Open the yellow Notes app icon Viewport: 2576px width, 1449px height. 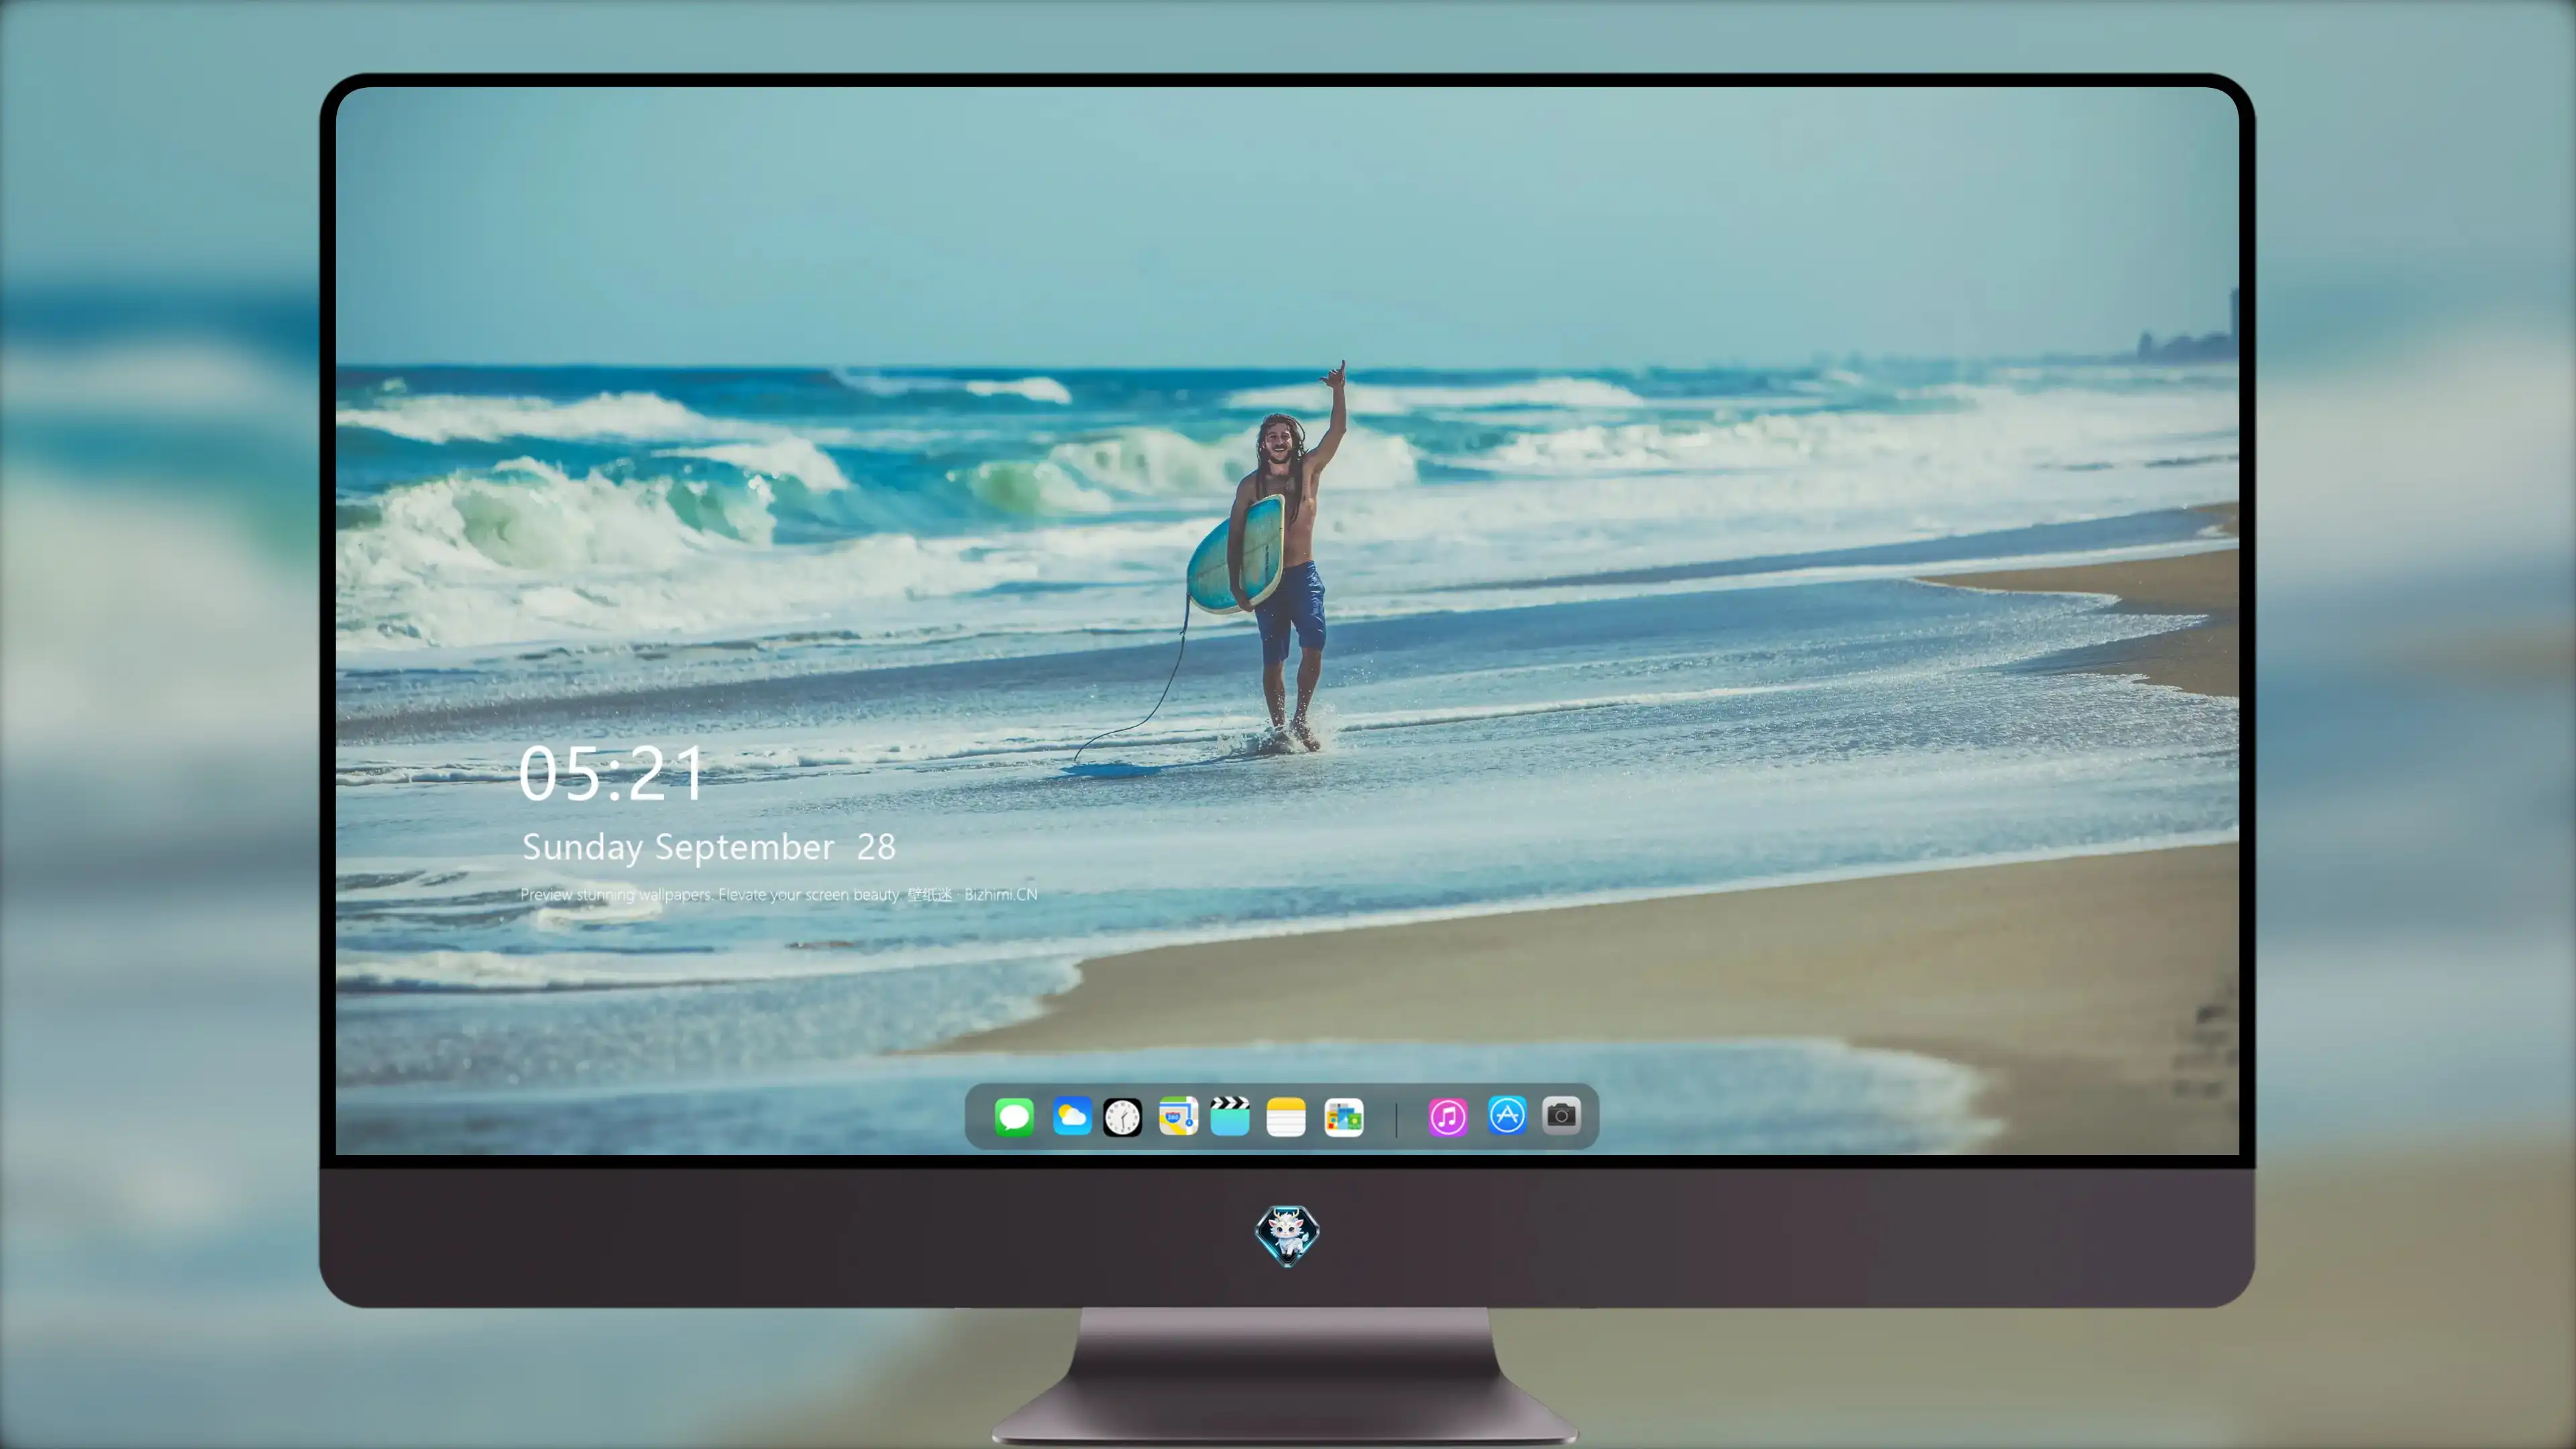(1286, 1116)
